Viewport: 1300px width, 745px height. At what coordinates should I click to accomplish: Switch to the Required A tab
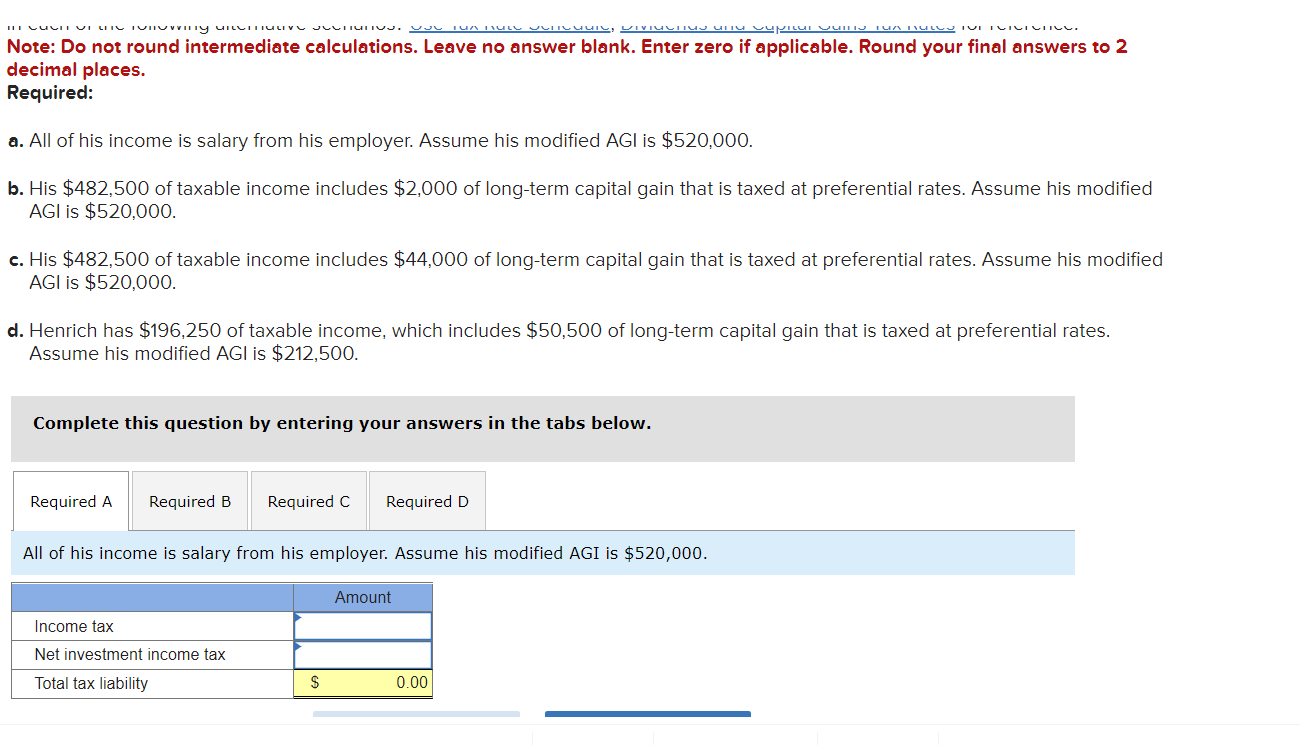tap(71, 501)
